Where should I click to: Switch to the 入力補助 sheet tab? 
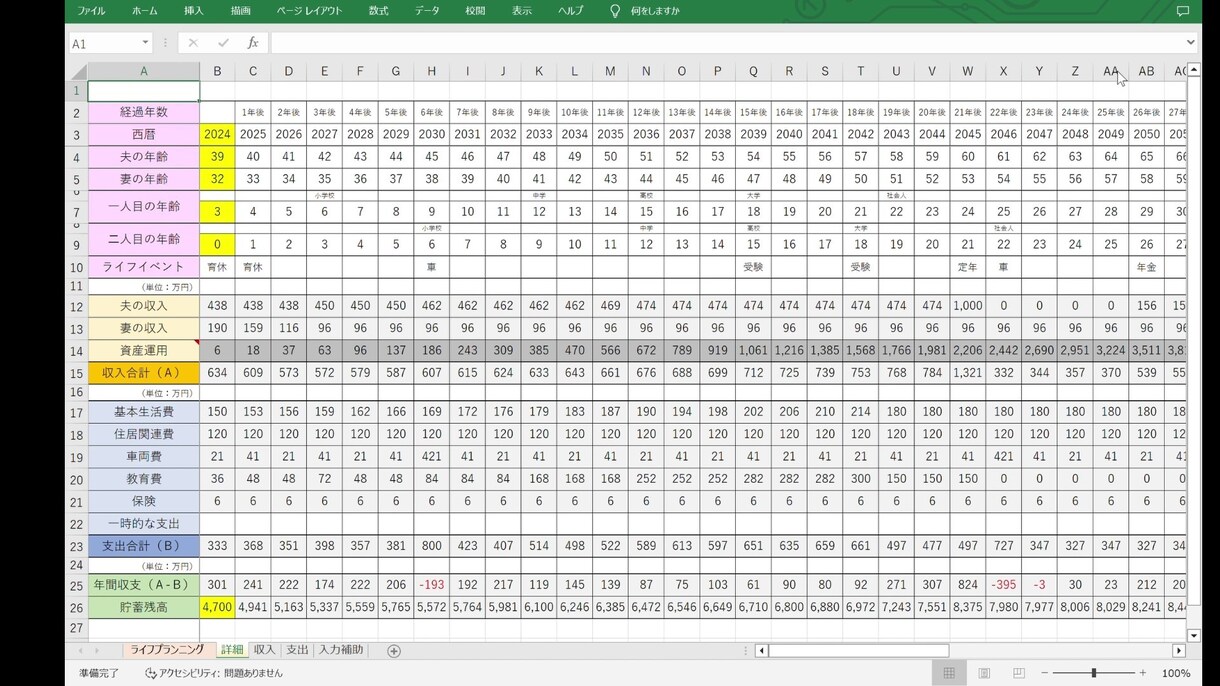(341, 650)
